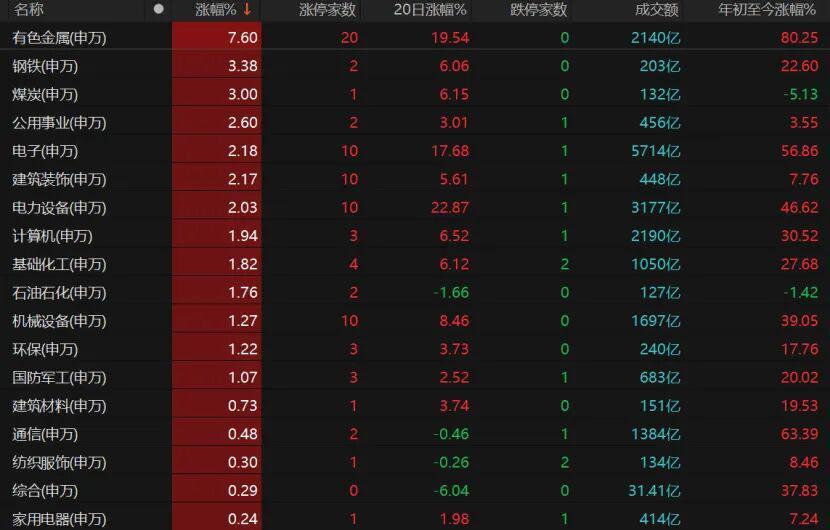Viewport: 830px width, 530px height.
Task: Sort by 涨幅% column header
Action: (215, 10)
